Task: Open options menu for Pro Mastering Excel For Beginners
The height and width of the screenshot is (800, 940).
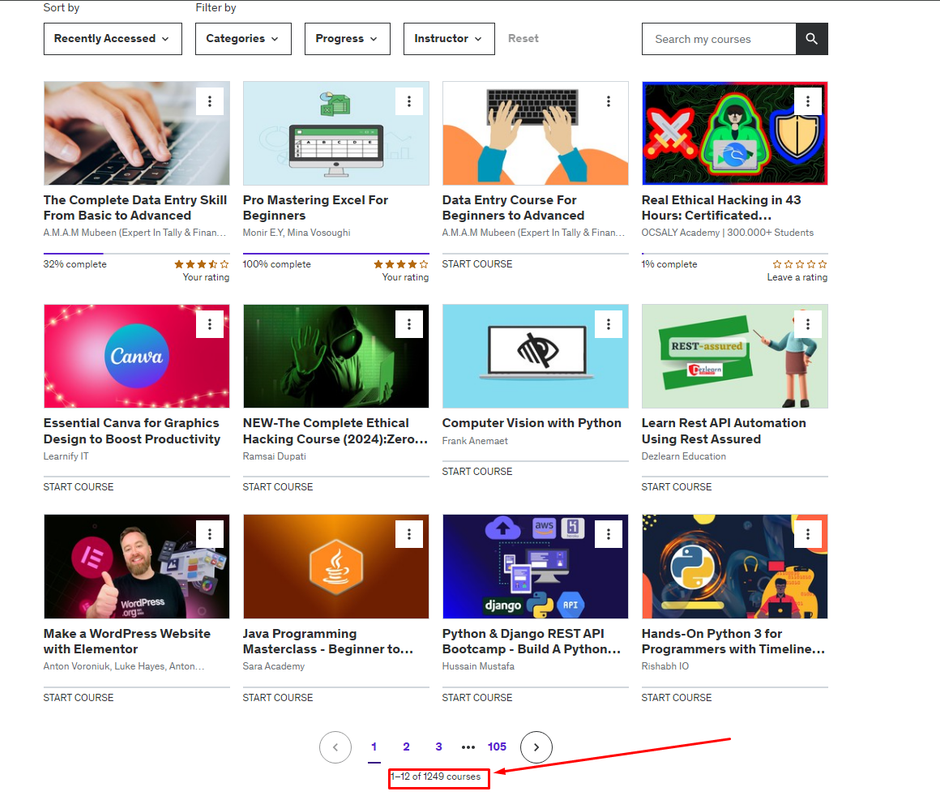Action: [409, 101]
